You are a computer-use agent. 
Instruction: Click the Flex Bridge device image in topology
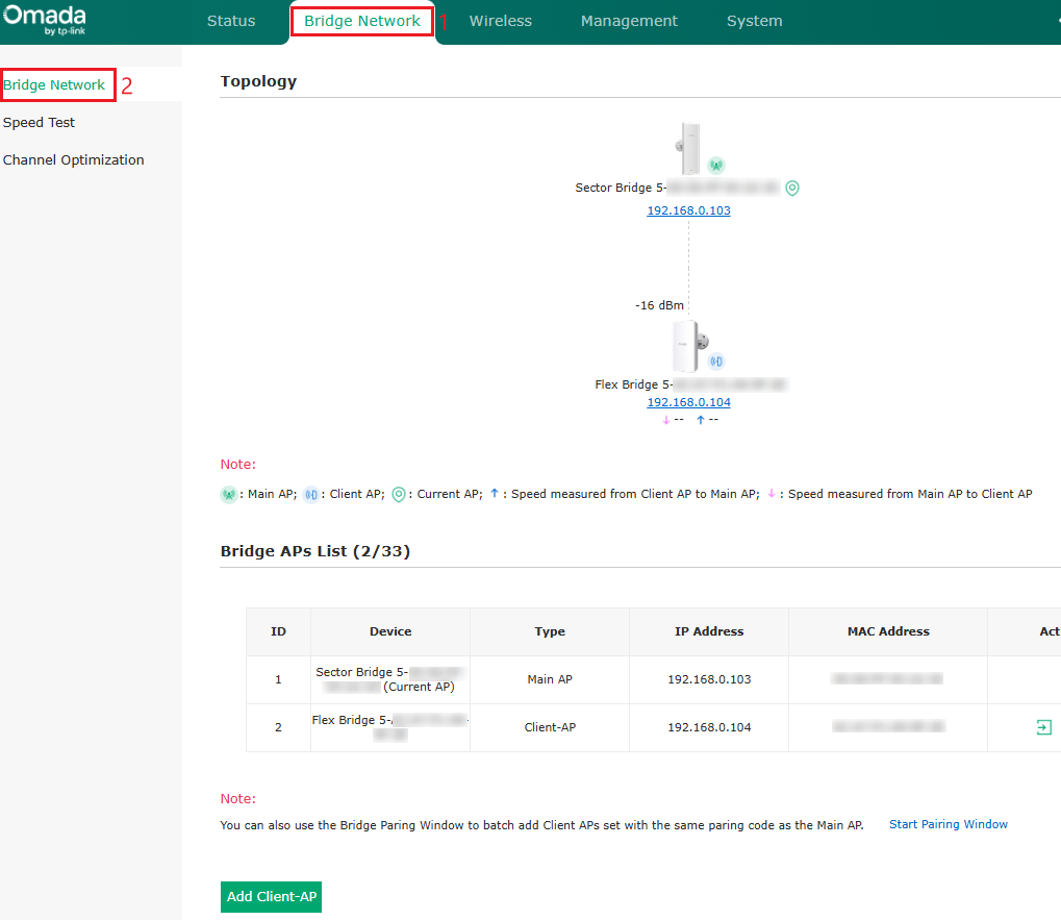690,346
